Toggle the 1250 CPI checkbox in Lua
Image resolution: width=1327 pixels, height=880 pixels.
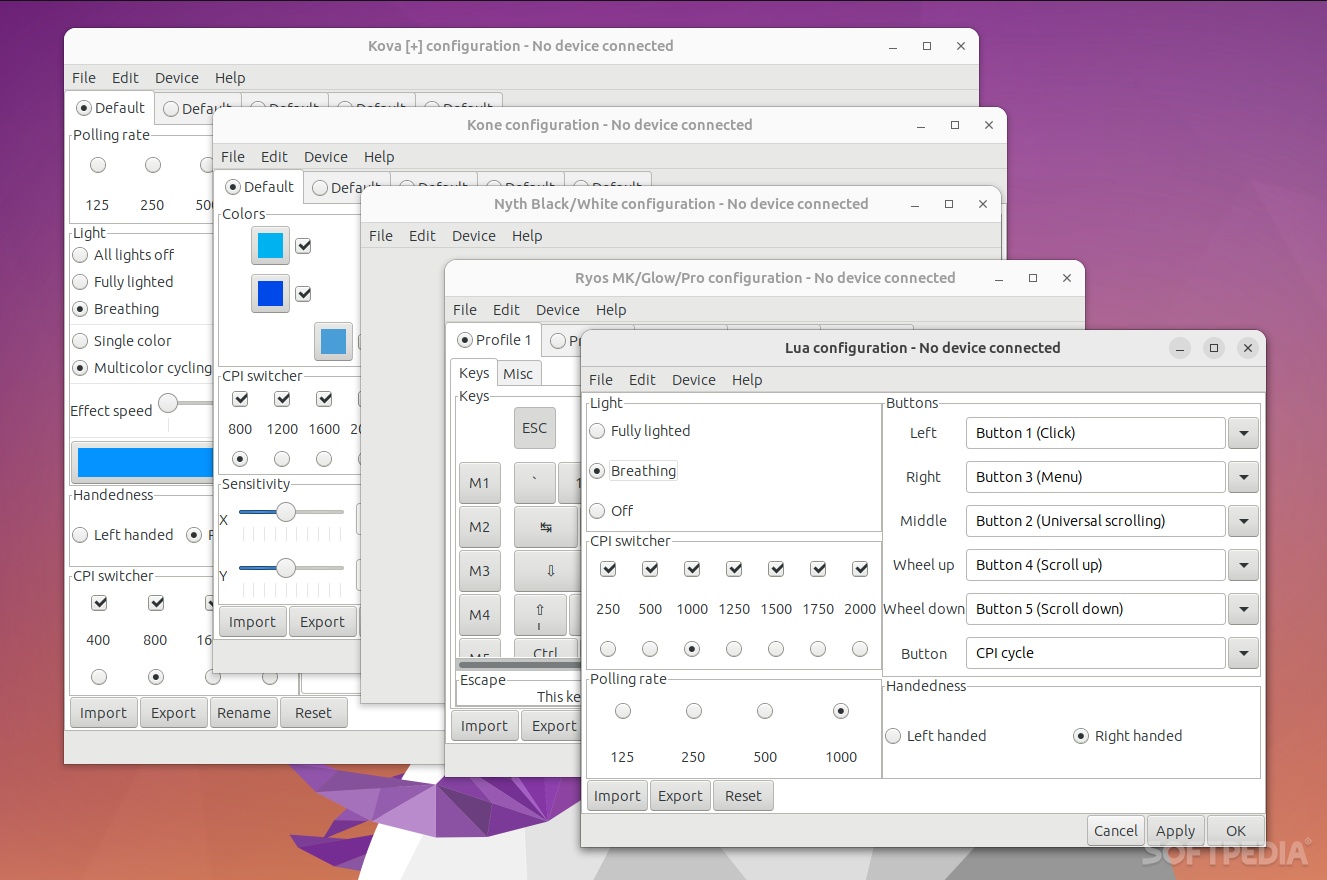(734, 569)
